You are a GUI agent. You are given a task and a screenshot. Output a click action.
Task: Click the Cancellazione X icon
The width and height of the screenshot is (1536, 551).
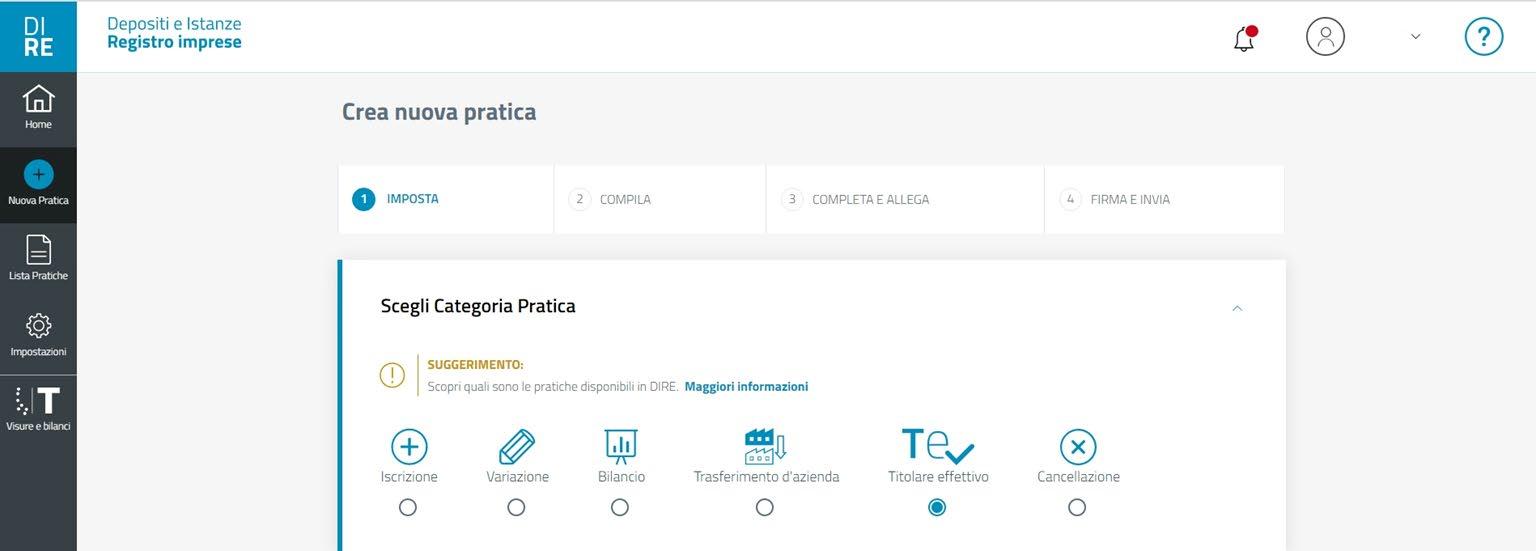tap(1078, 447)
